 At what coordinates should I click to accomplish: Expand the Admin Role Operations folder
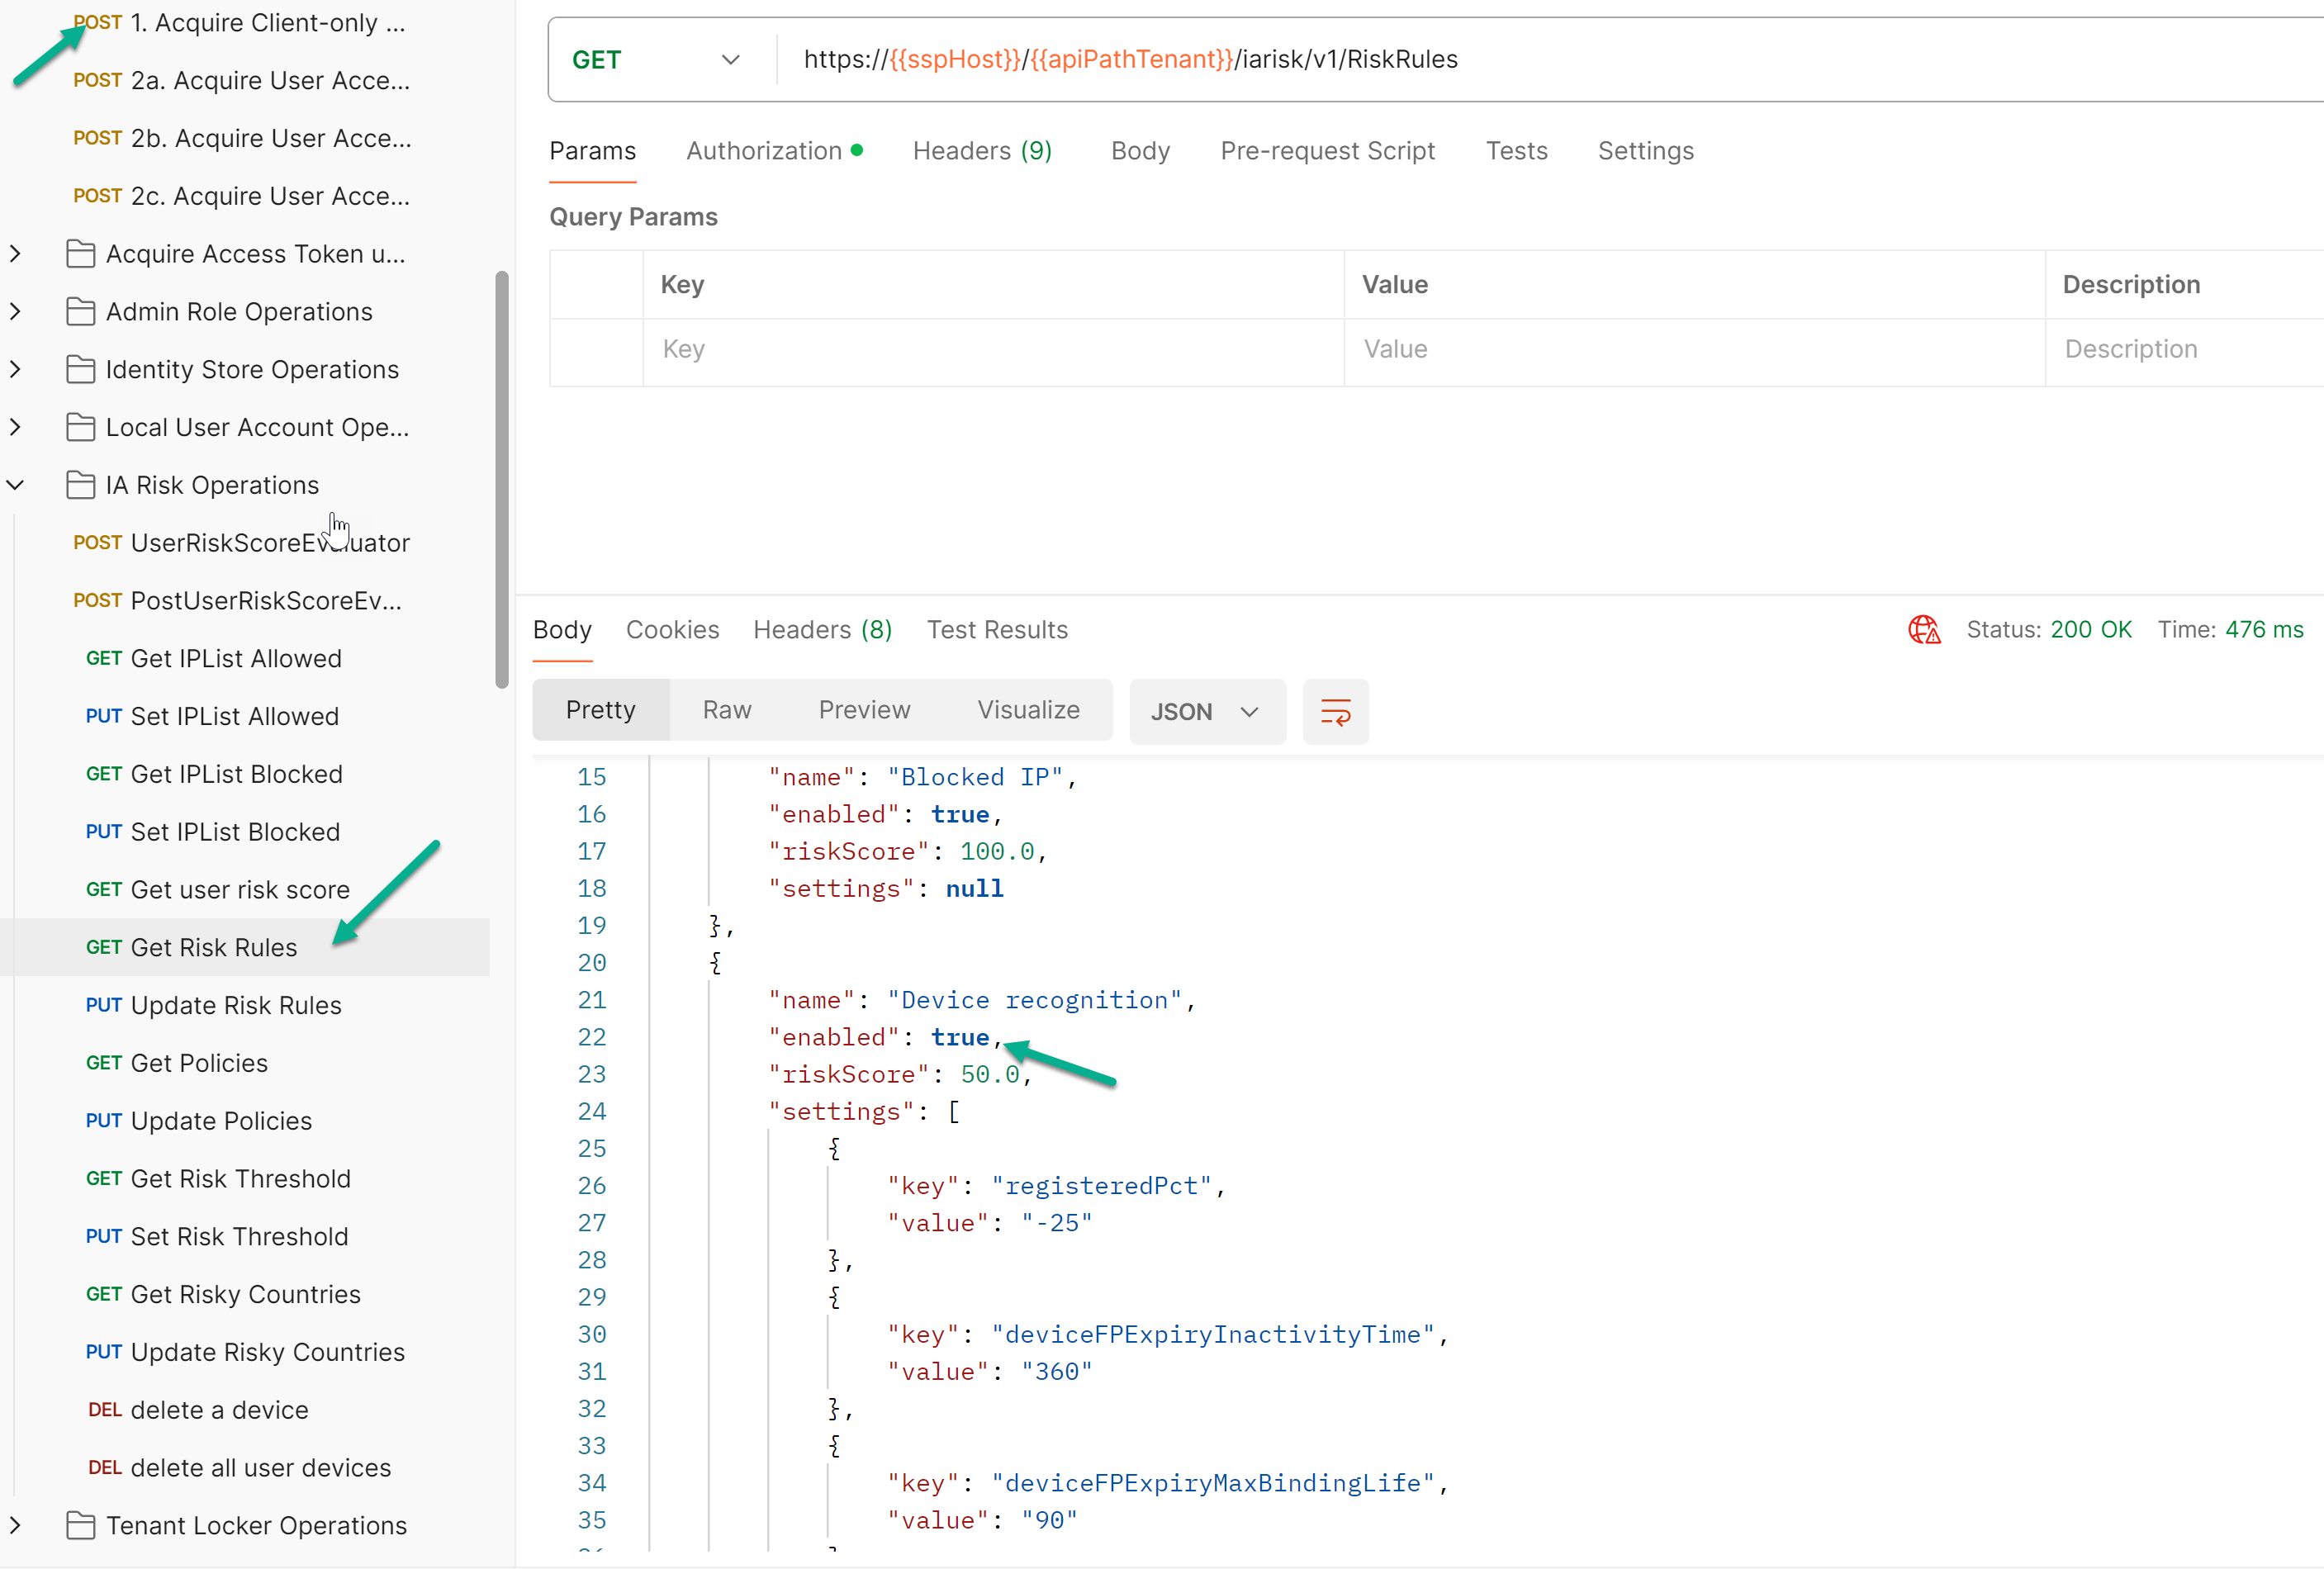coord(16,312)
